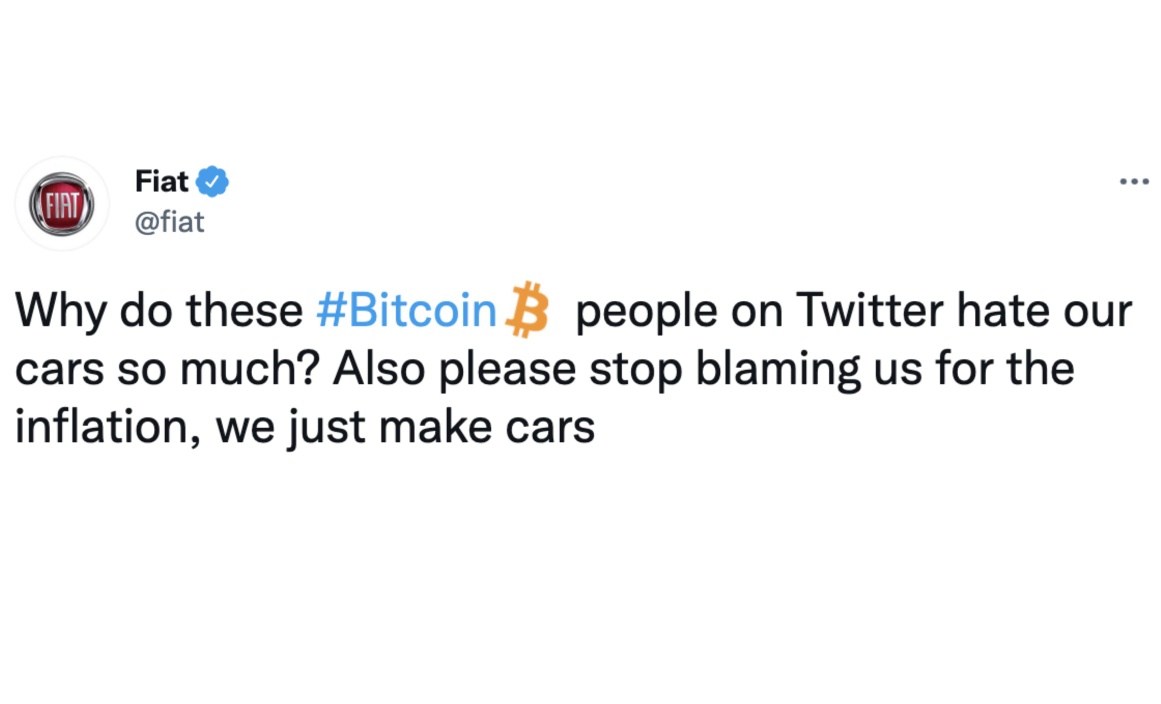The image size is (1161, 704).
Task: Click the word "these" before the hashtag
Action: coord(244,309)
